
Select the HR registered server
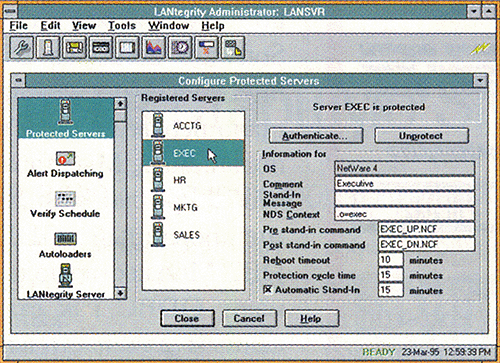(193, 180)
